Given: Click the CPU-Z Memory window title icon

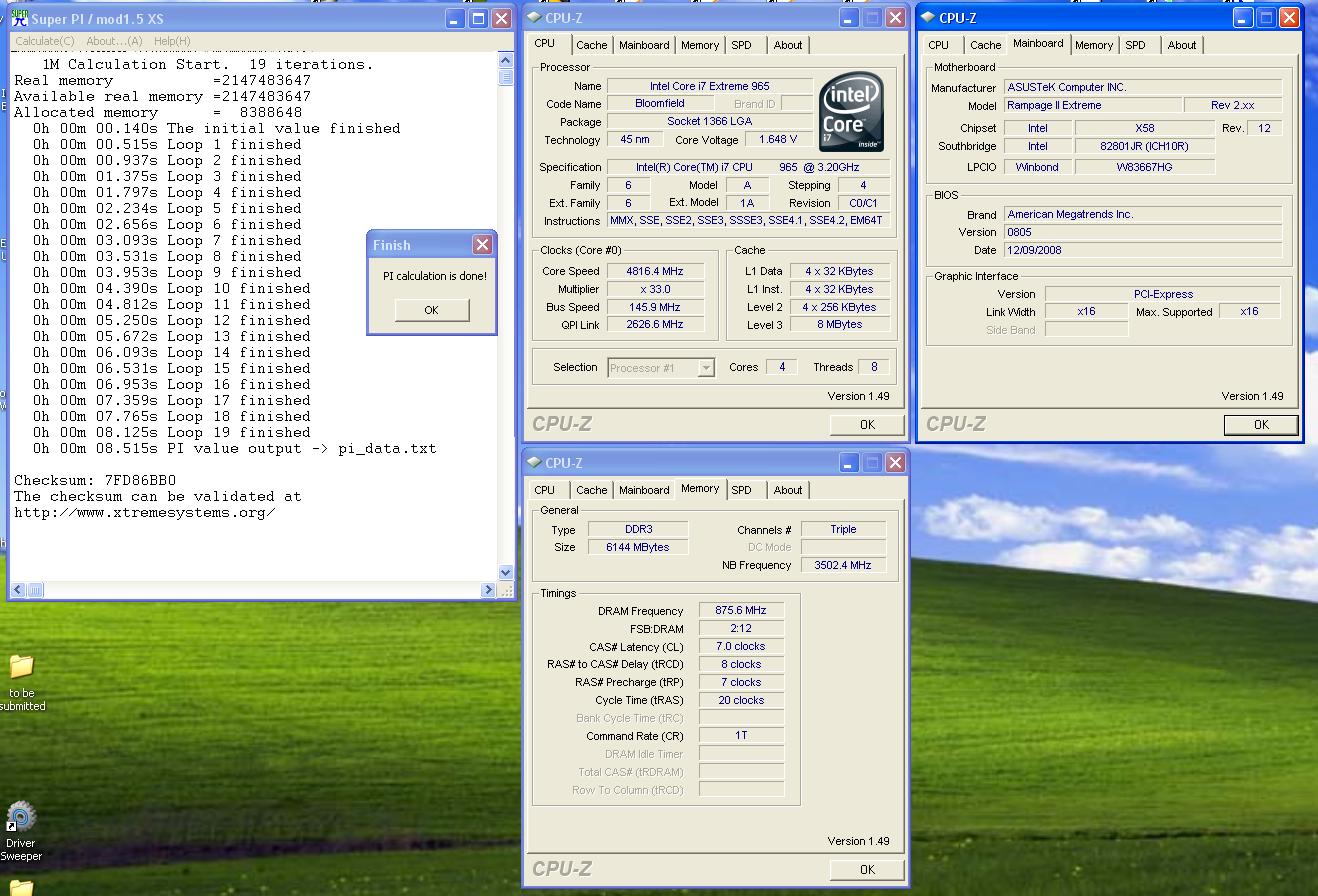Looking at the screenshot, I should tap(533, 463).
